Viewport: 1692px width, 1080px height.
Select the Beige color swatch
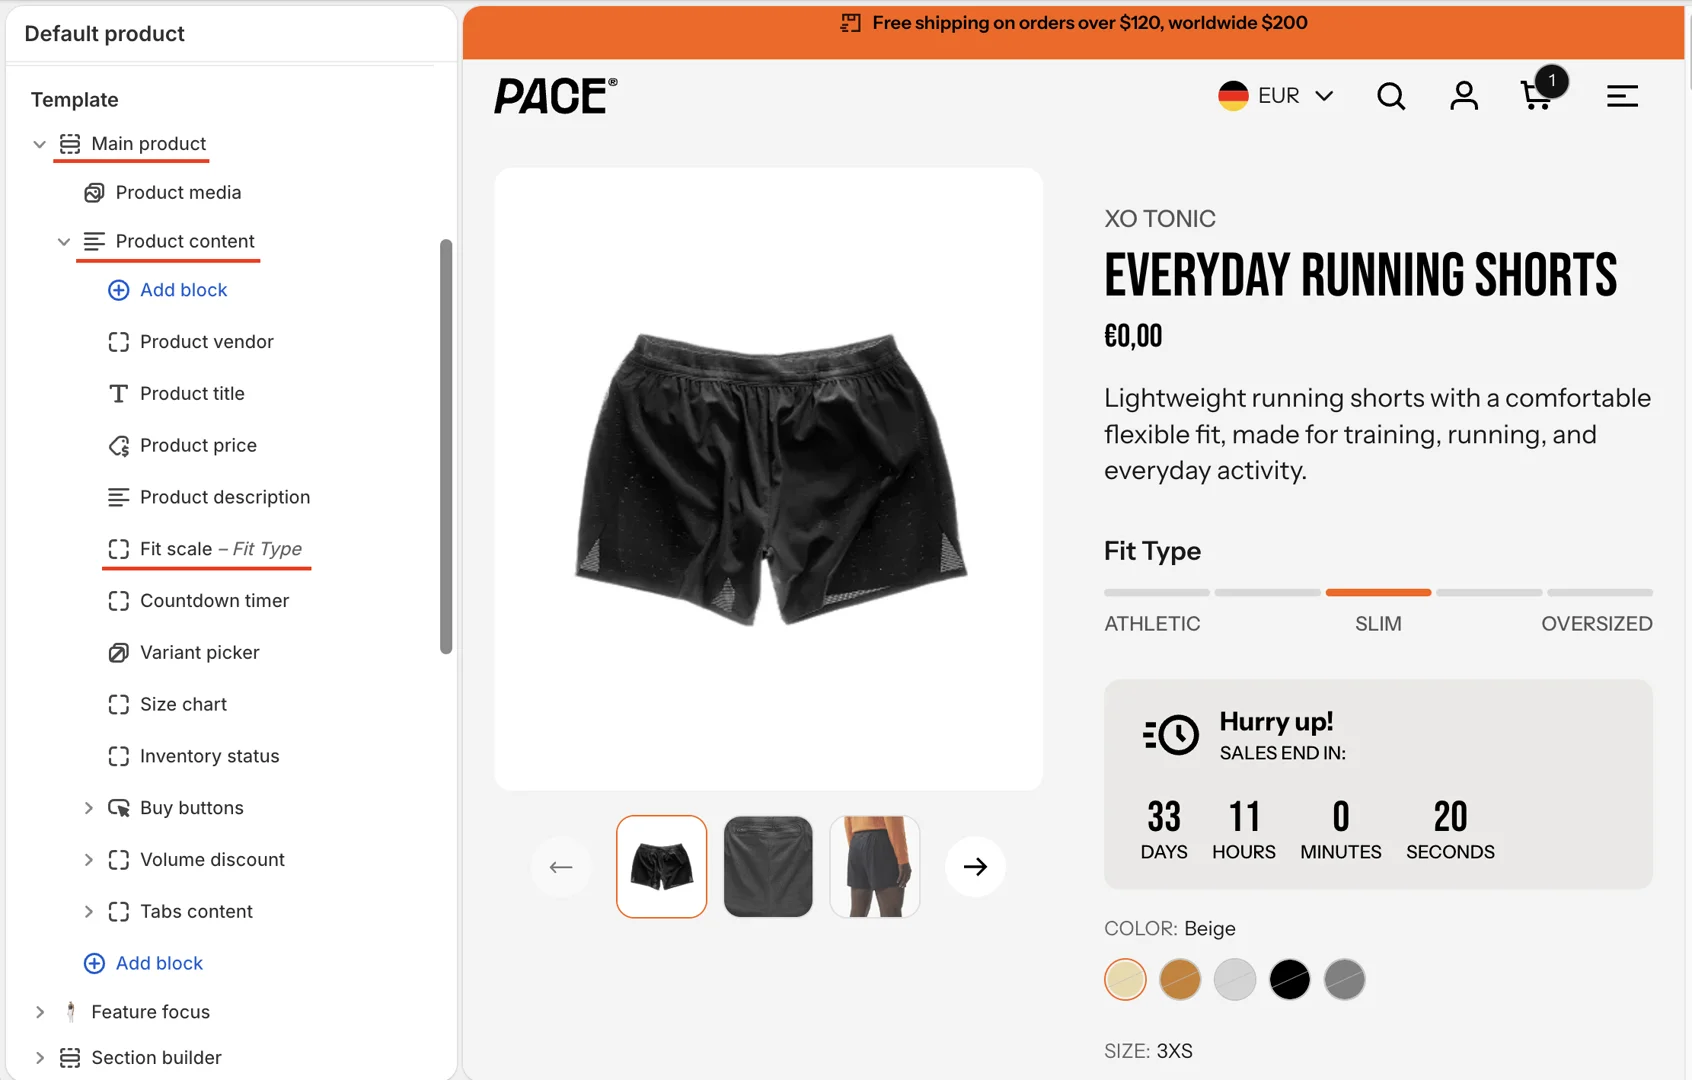pos(1125,979)
